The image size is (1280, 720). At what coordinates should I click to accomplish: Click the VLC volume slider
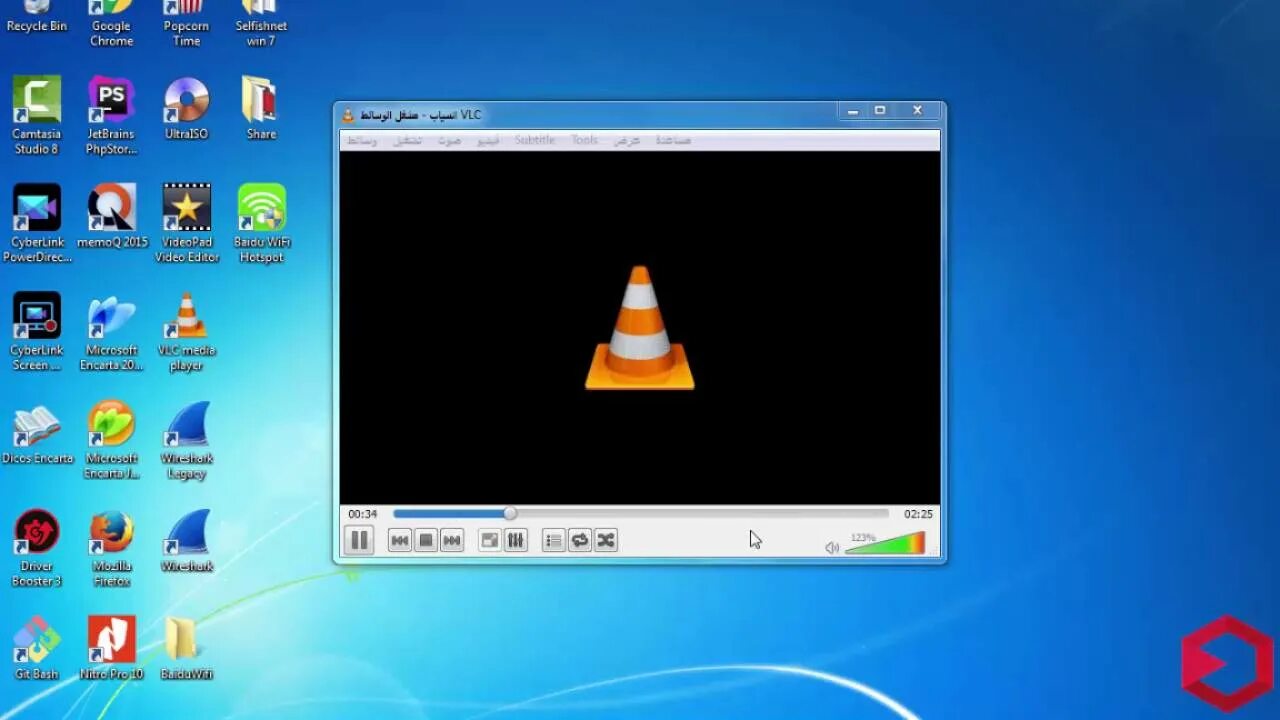[x=886, y=543]
